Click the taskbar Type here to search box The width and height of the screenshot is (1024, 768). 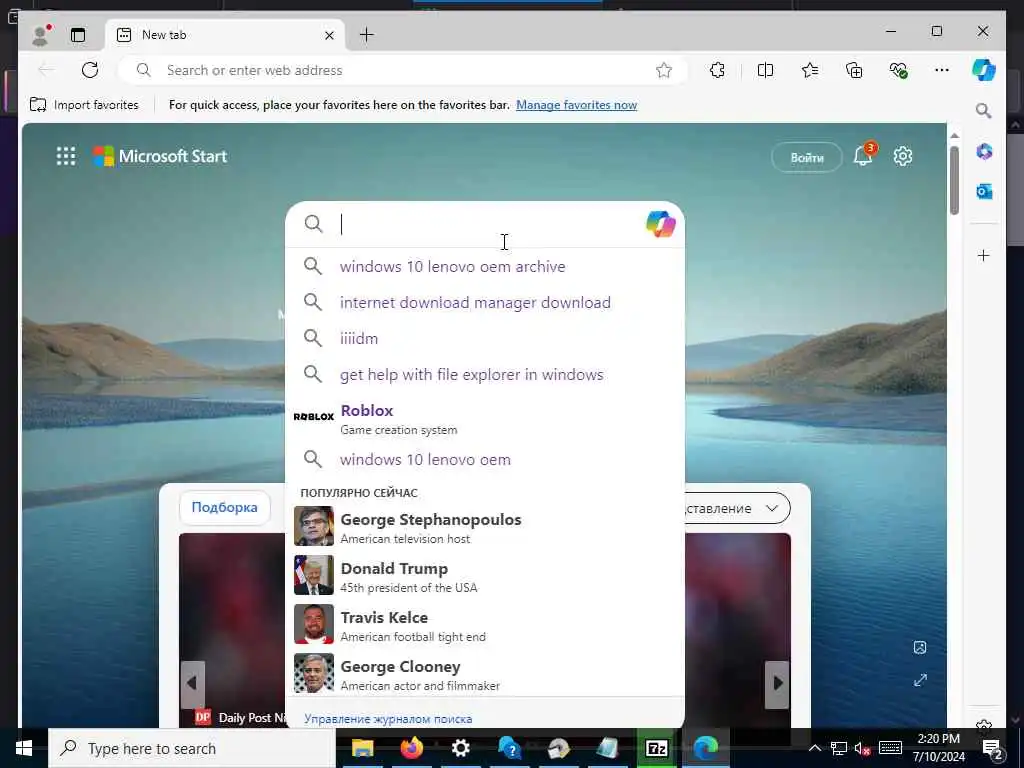pyautogui.click(x=192, y=748)
